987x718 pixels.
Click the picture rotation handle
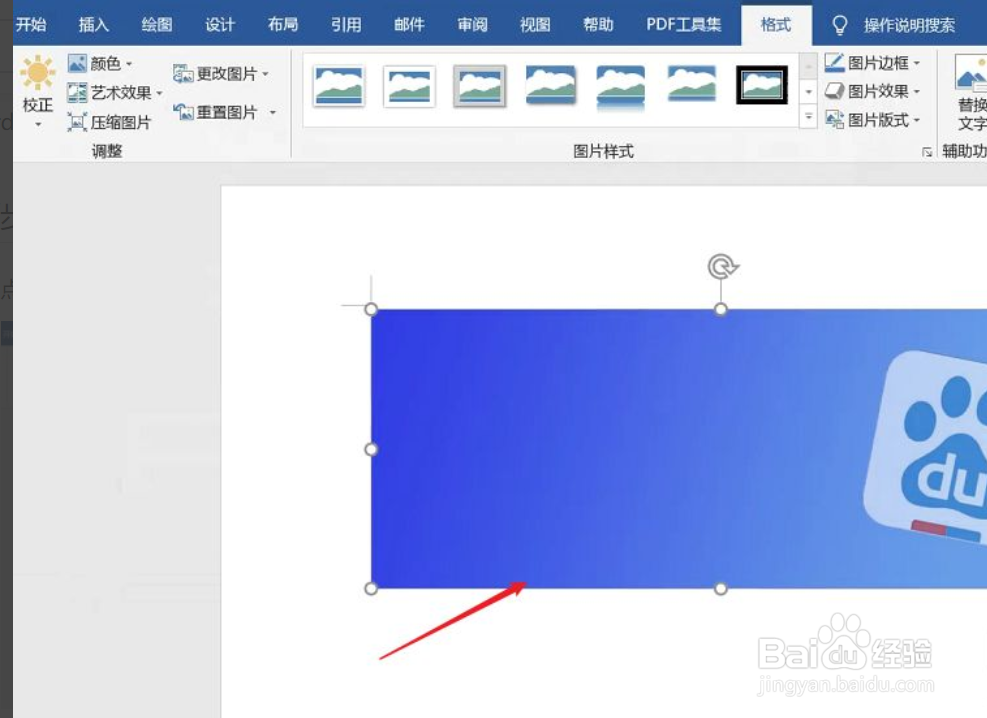pos(722,266)
